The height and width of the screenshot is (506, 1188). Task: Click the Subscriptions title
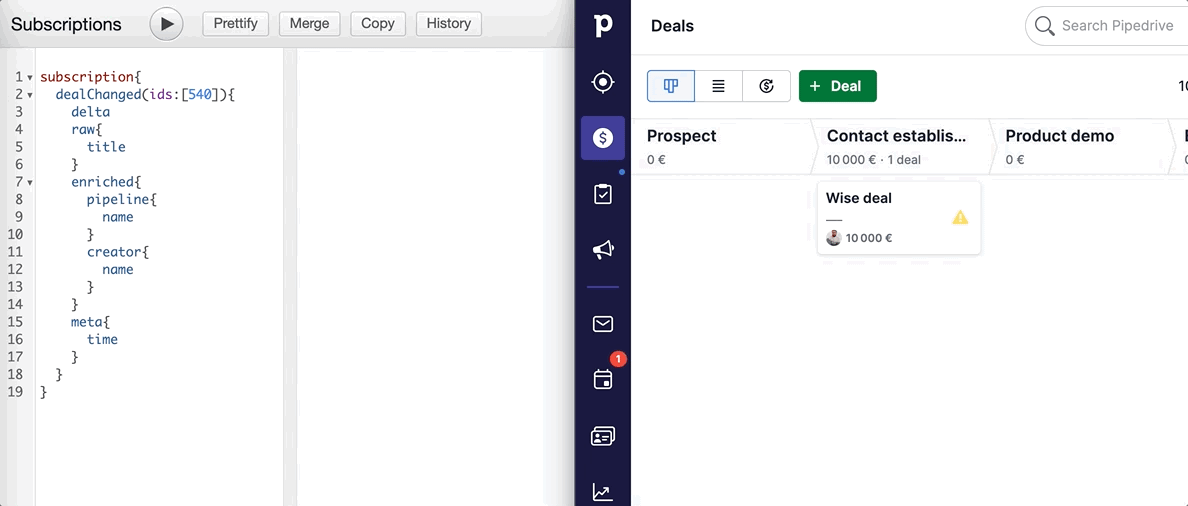tap(66, 24)
